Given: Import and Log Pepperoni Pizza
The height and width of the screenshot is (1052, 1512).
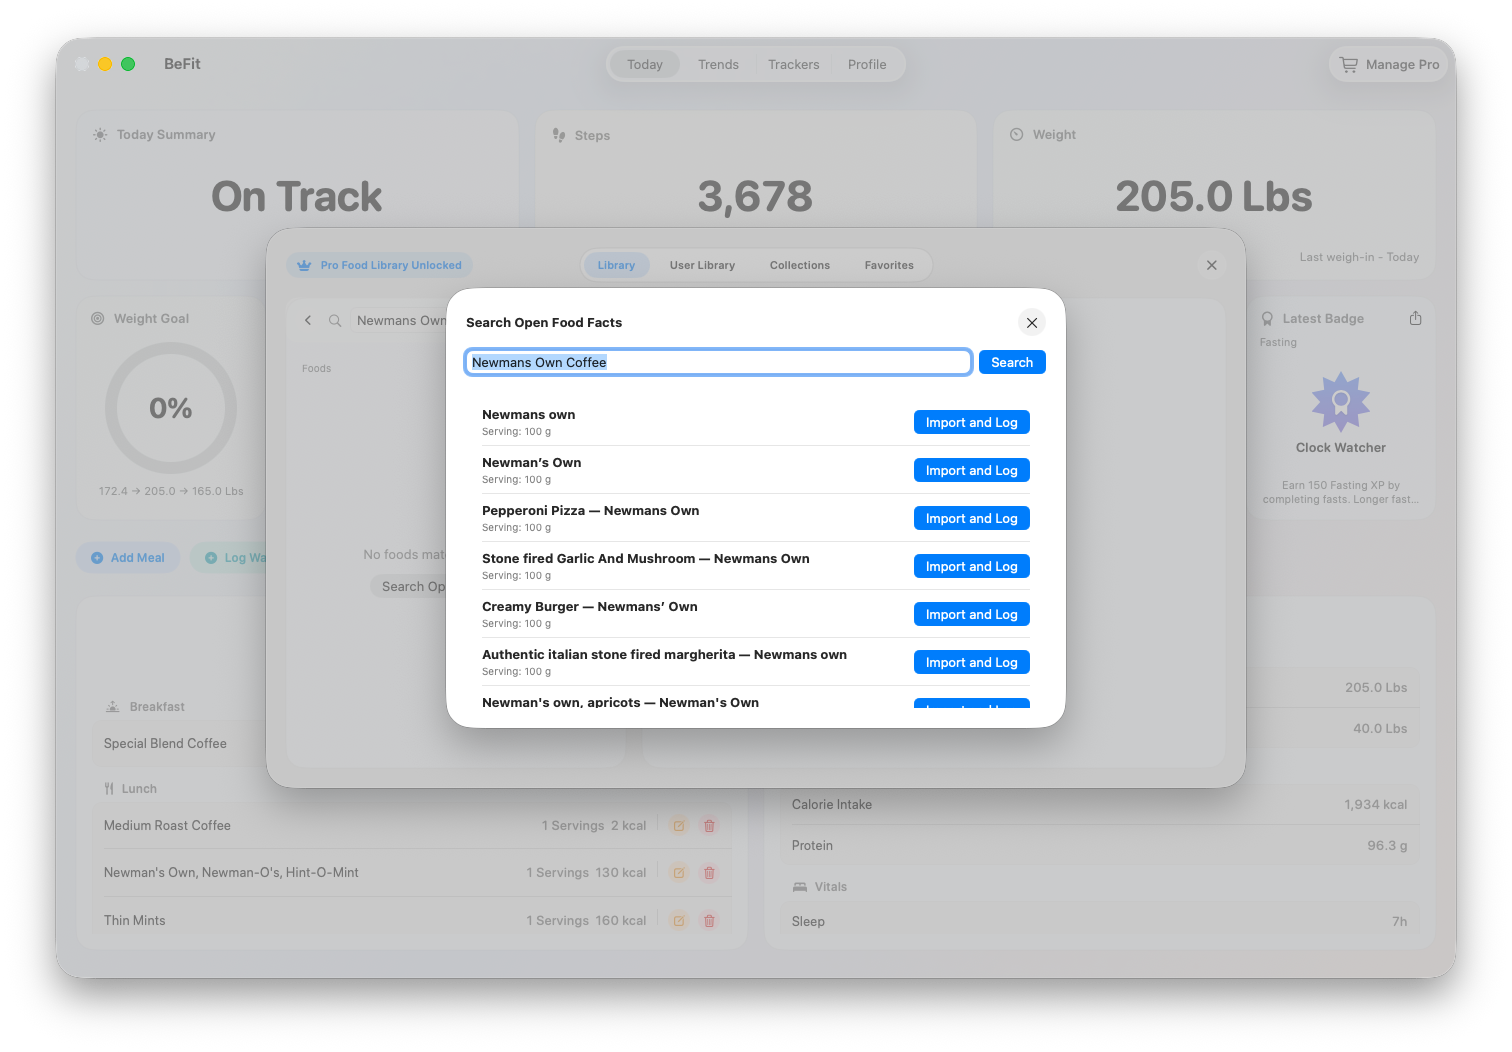Looking at the screenshot, I should coord(972,518).
